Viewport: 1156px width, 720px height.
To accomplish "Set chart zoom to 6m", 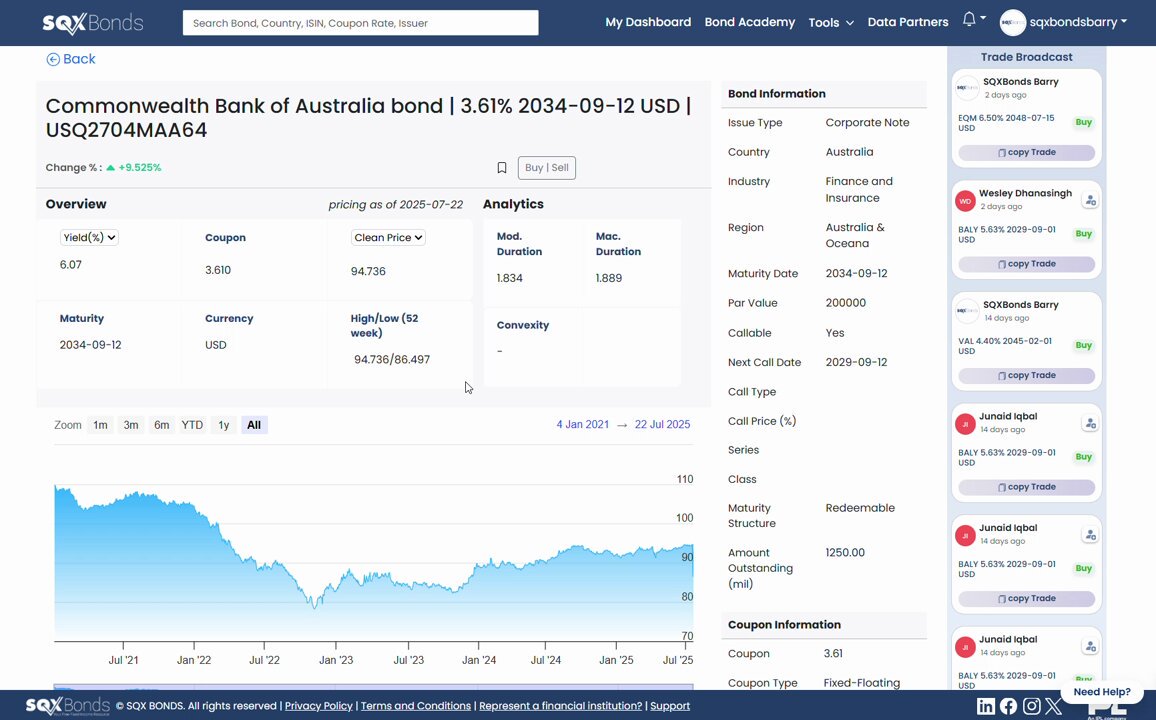I will click(x=161, y=425).
